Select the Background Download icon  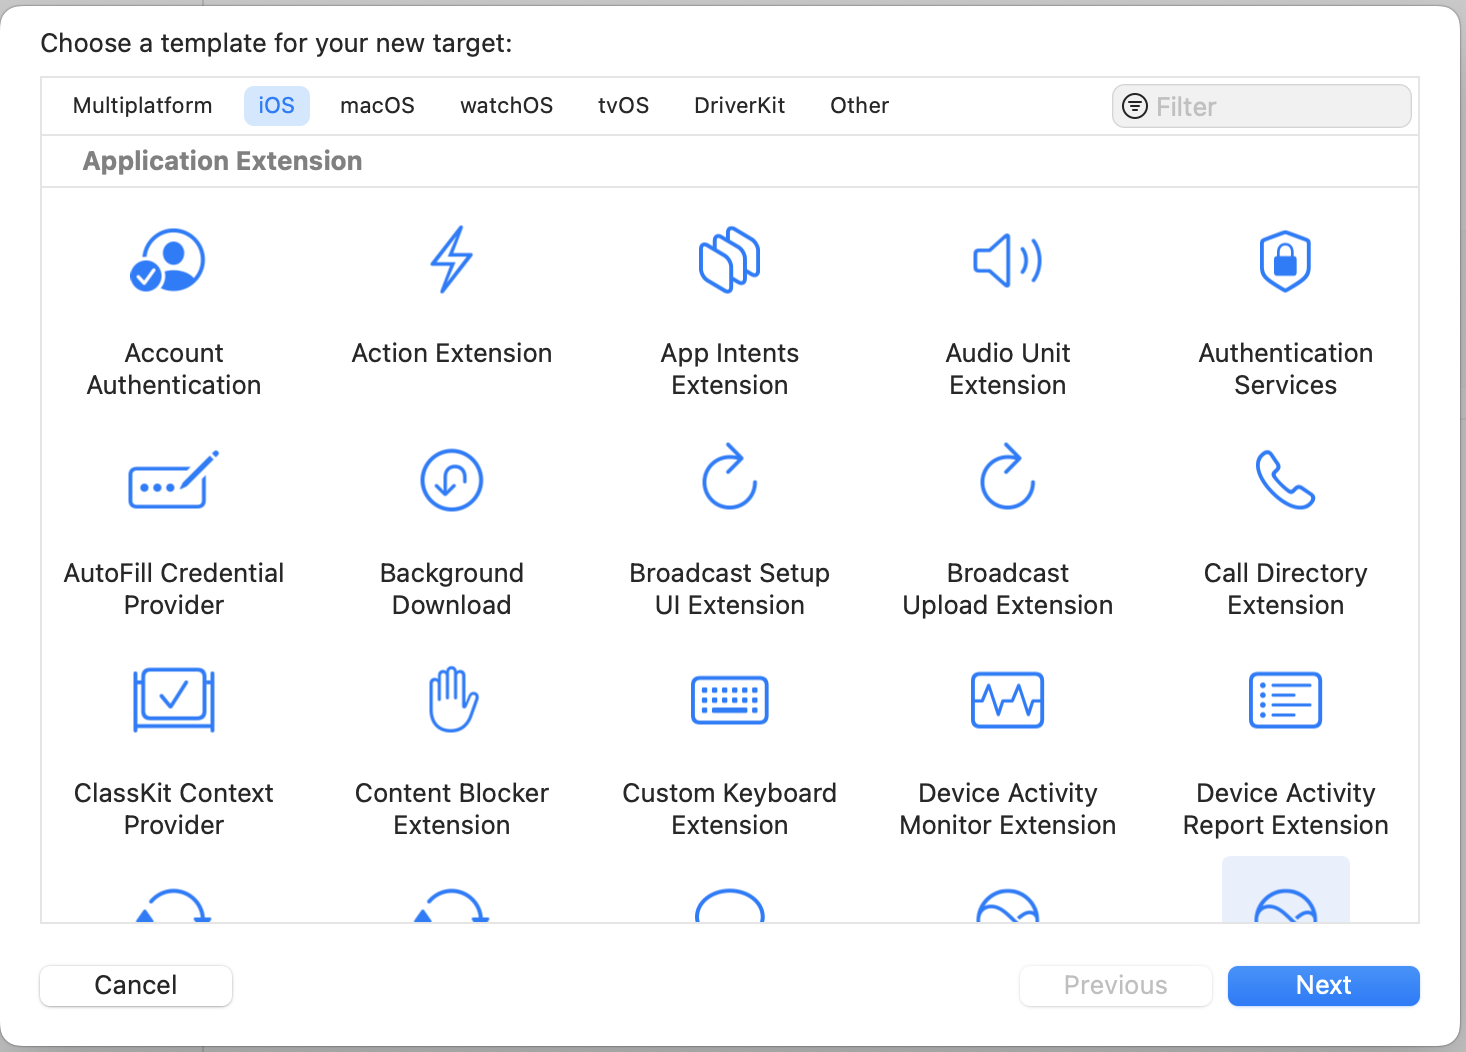click(x=452, y=480)
